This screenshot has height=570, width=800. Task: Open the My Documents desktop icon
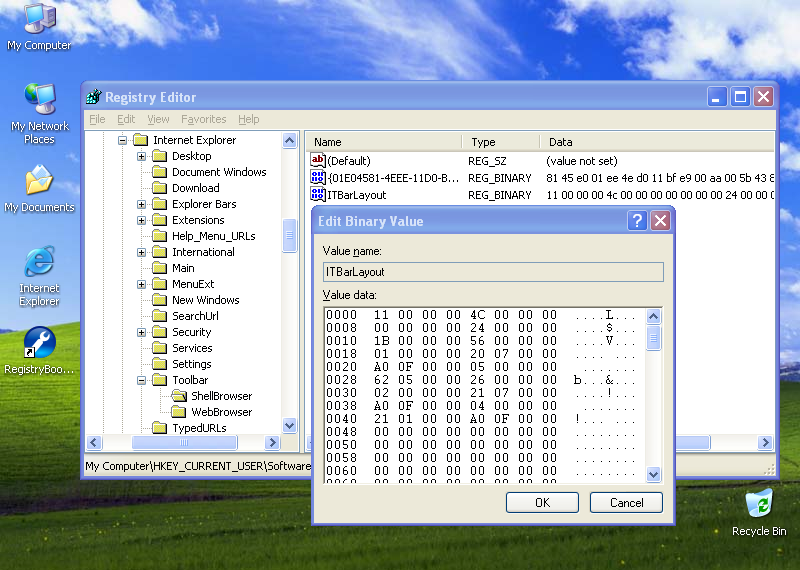pyautogui.click(x=39, y=180)
